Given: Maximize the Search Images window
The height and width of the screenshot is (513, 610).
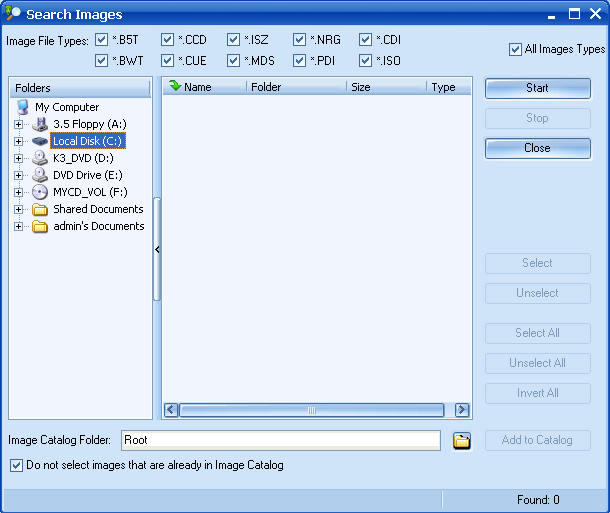Looking at the screenshot, I should click(x=574, y=14).
